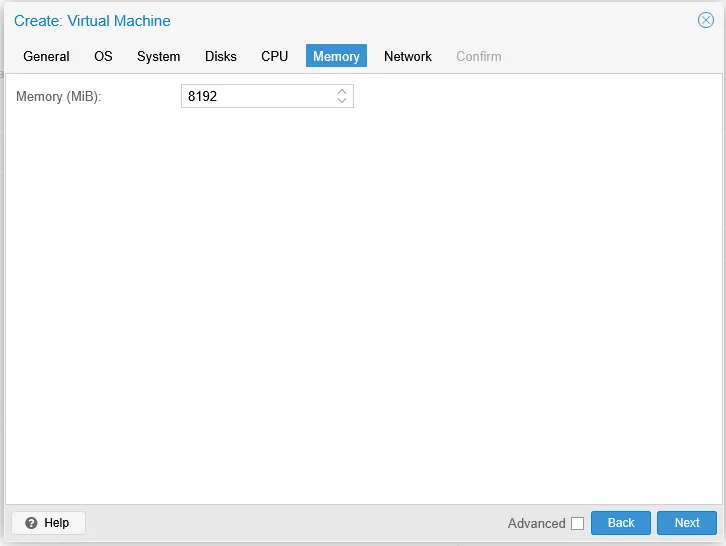Open the OS tab
This screenshot has width=726, height=546.
(103, 56)
